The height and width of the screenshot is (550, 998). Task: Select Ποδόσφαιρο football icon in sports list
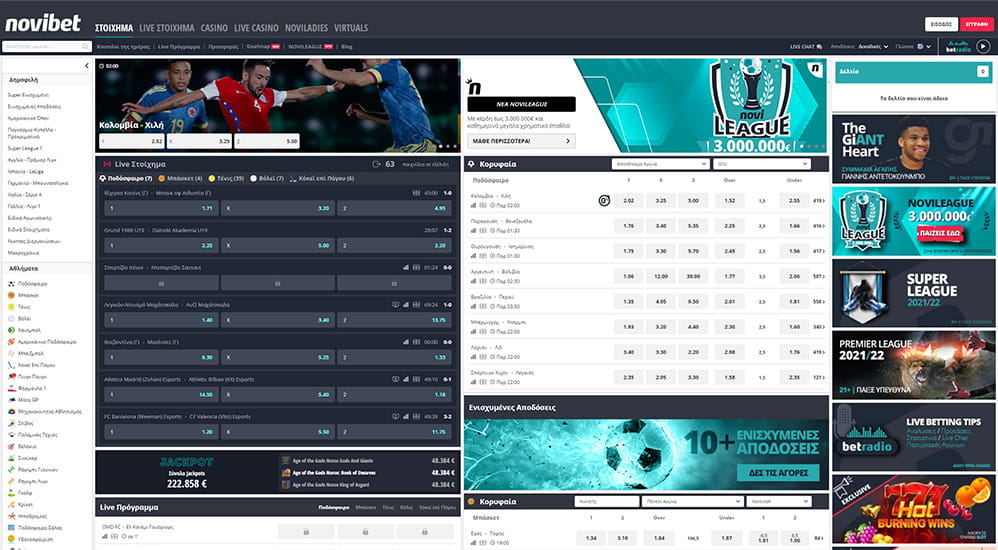coord(11,283)
